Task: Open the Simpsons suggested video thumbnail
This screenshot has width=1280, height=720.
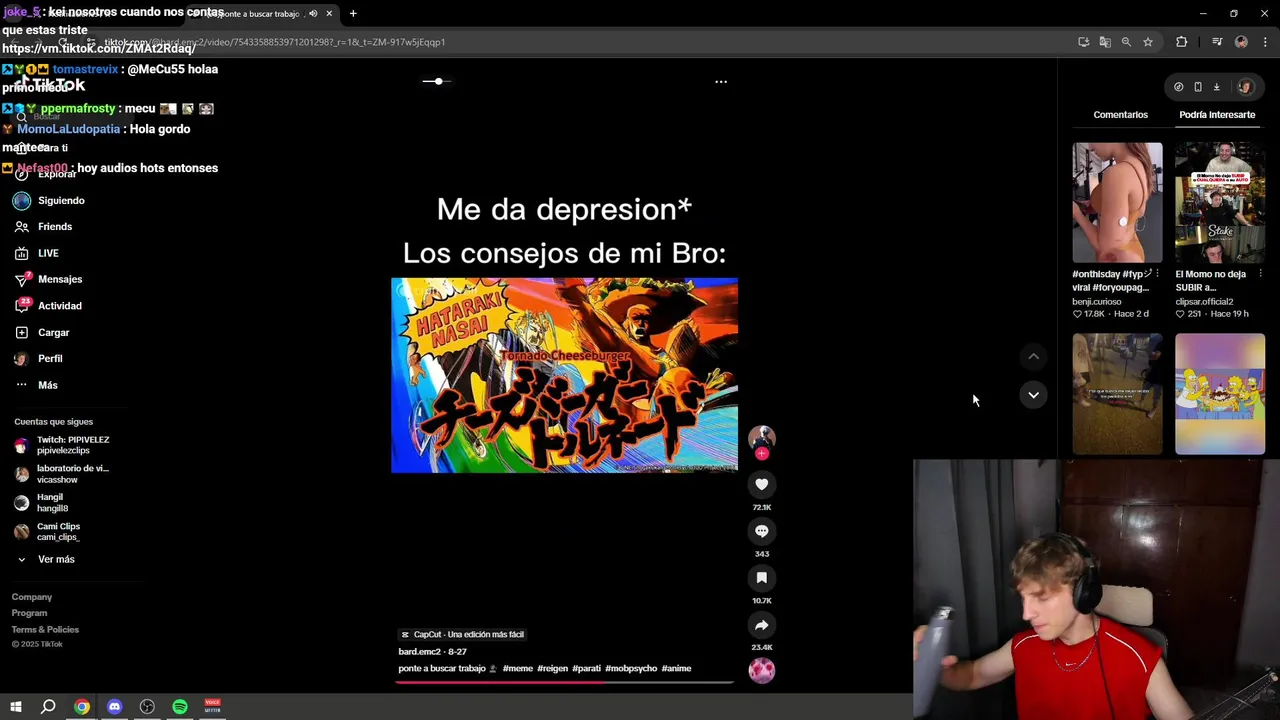Action: [1220, 394]
